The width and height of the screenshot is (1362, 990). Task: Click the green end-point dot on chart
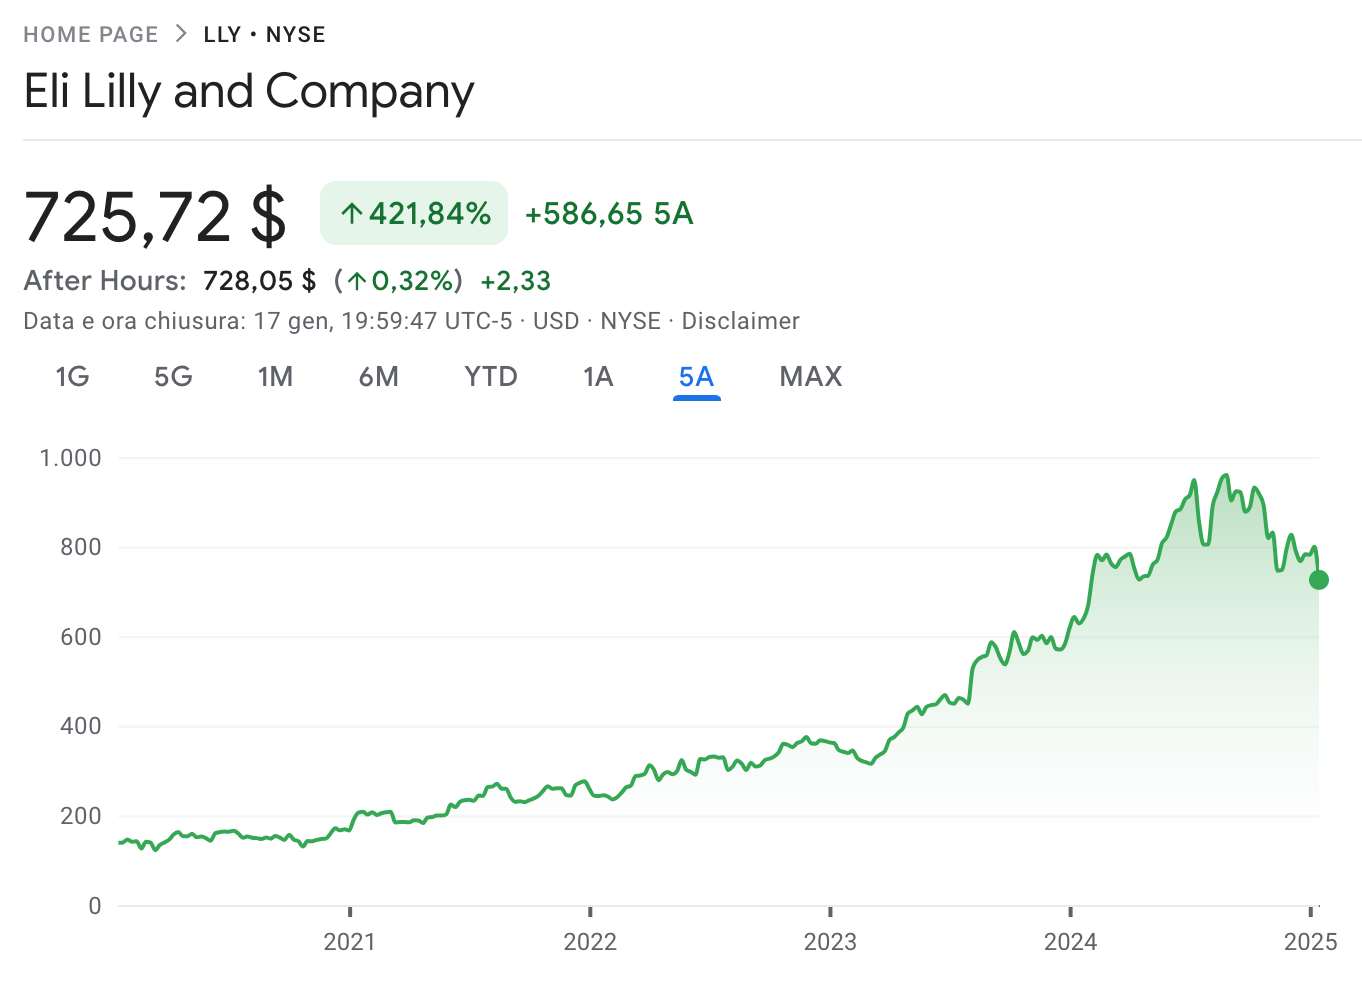coord(1319,580)
